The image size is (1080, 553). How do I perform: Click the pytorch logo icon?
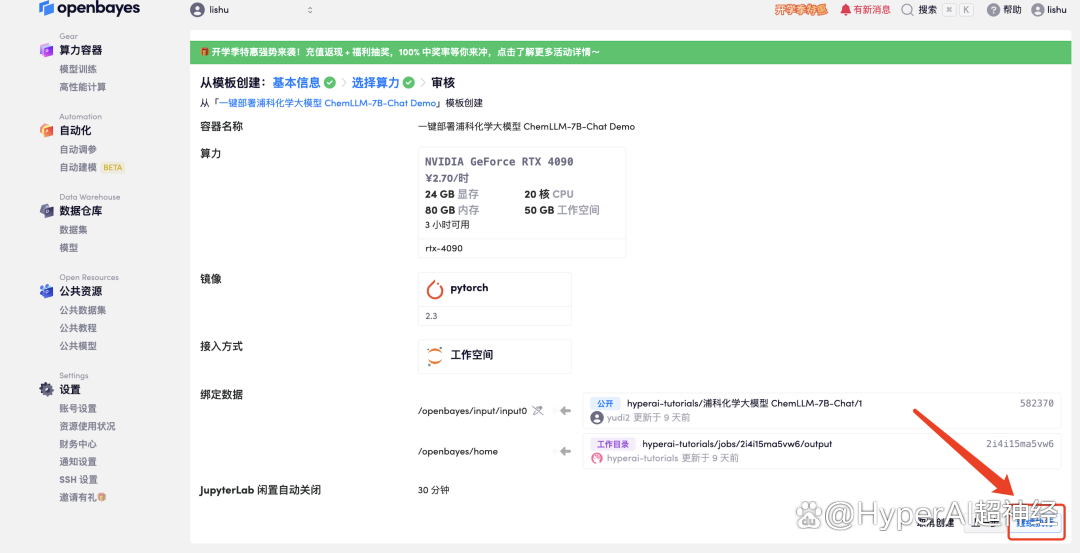[435, 289]
